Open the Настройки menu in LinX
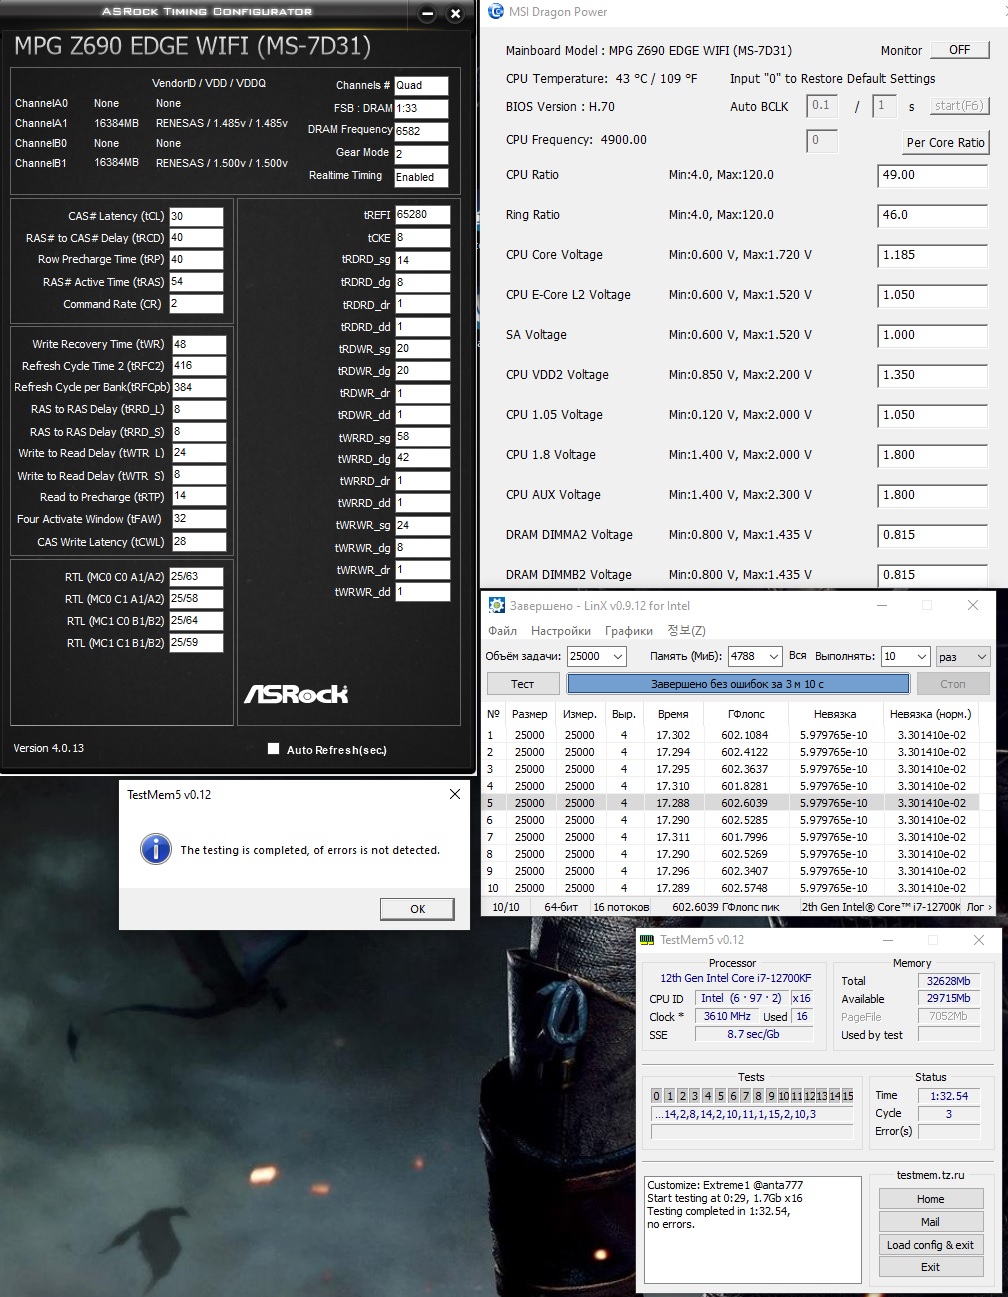The width and height of the screenshot is (1008, 1297). (561, 631)
